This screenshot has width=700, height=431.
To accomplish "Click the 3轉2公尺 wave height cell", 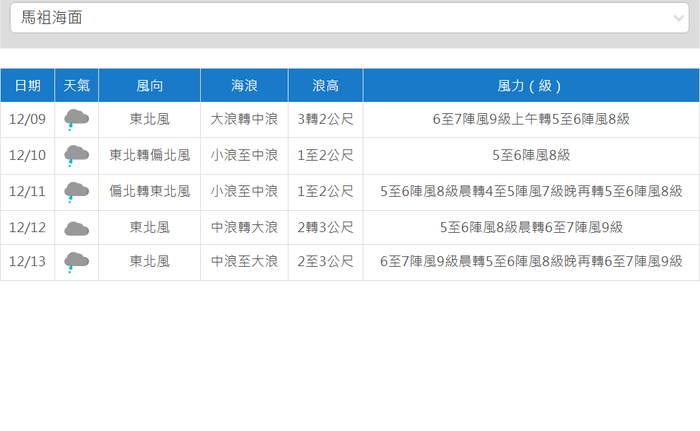I will point(325,120).
